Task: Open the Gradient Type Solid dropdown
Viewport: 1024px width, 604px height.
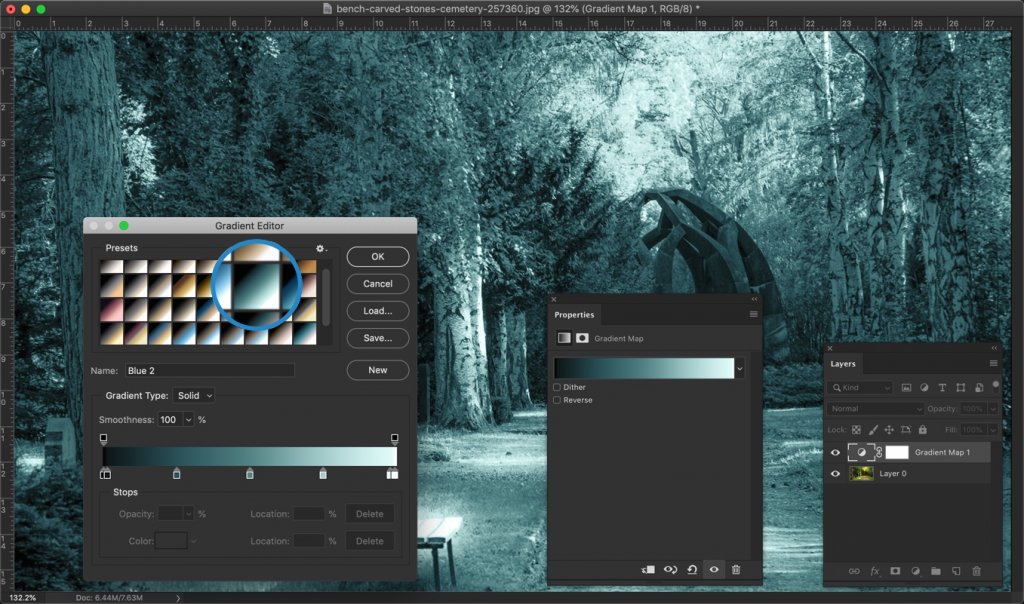Action: (x=194, y=395)
